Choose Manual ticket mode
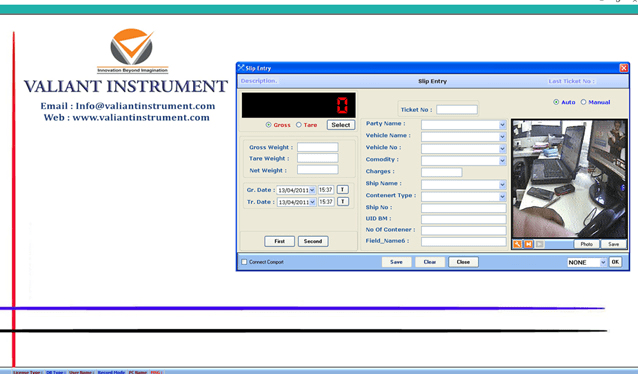The image size is (638, 374). coord(583,102)
